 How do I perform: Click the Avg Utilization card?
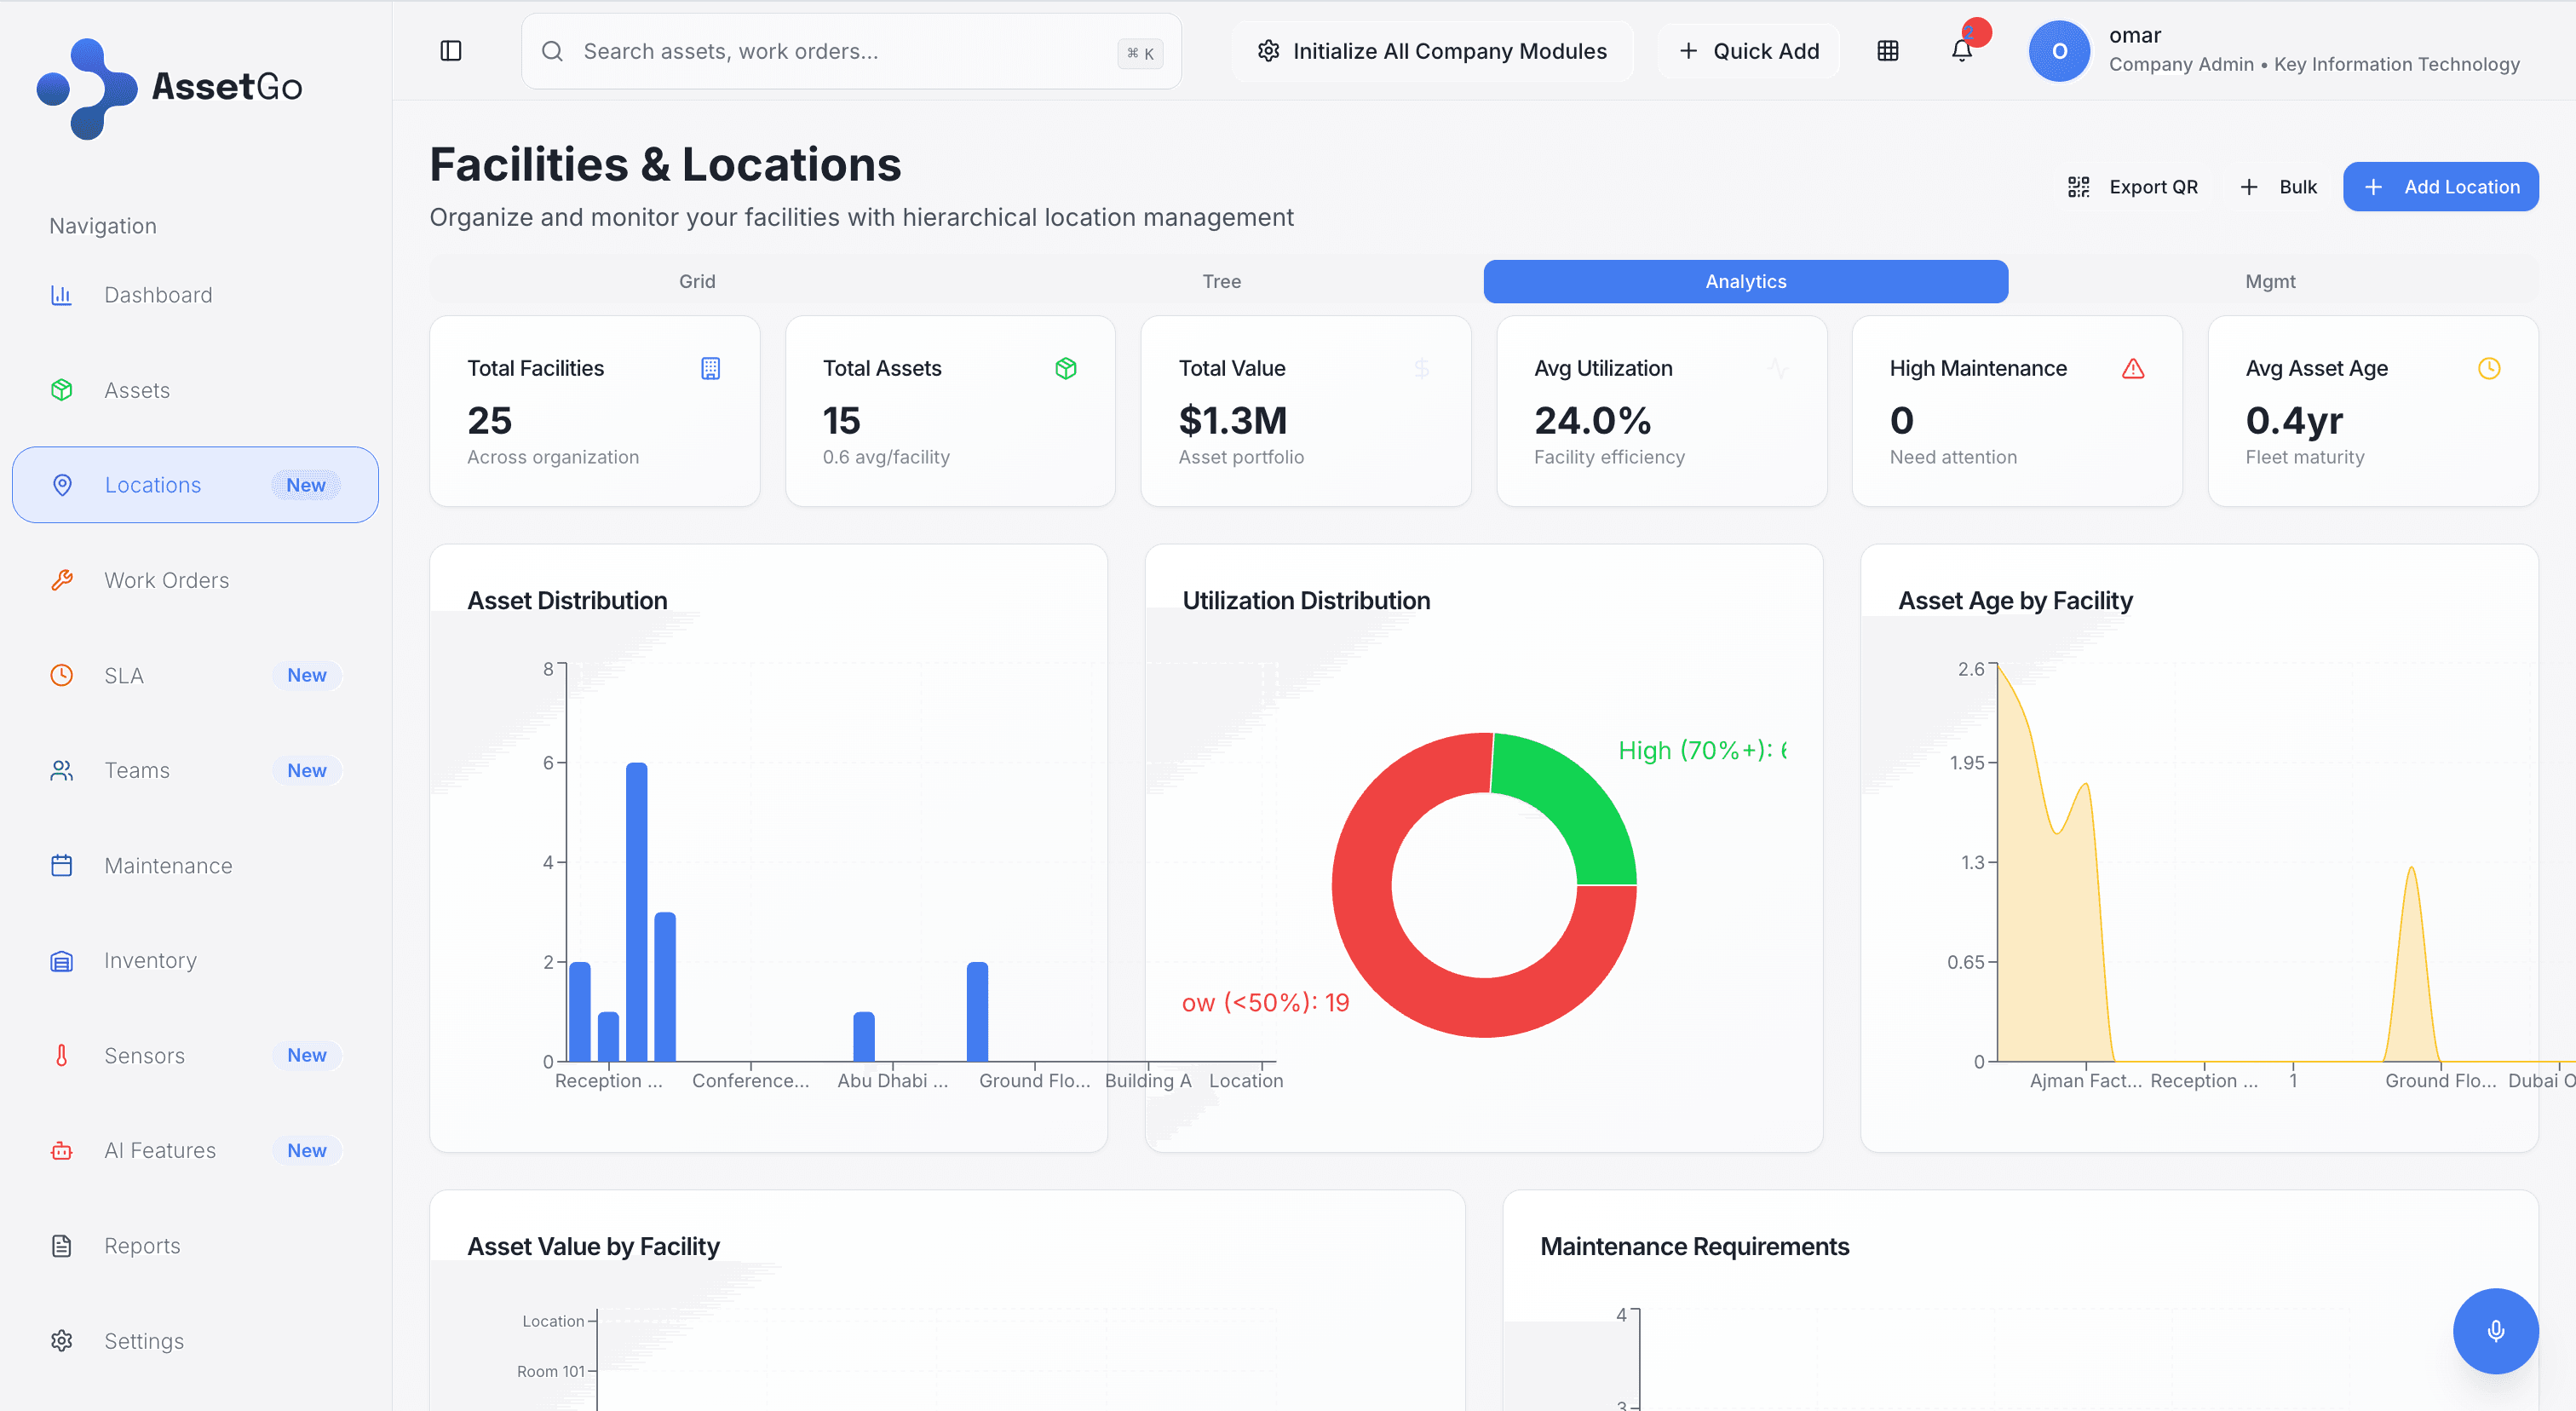[x=1661, y=411]
